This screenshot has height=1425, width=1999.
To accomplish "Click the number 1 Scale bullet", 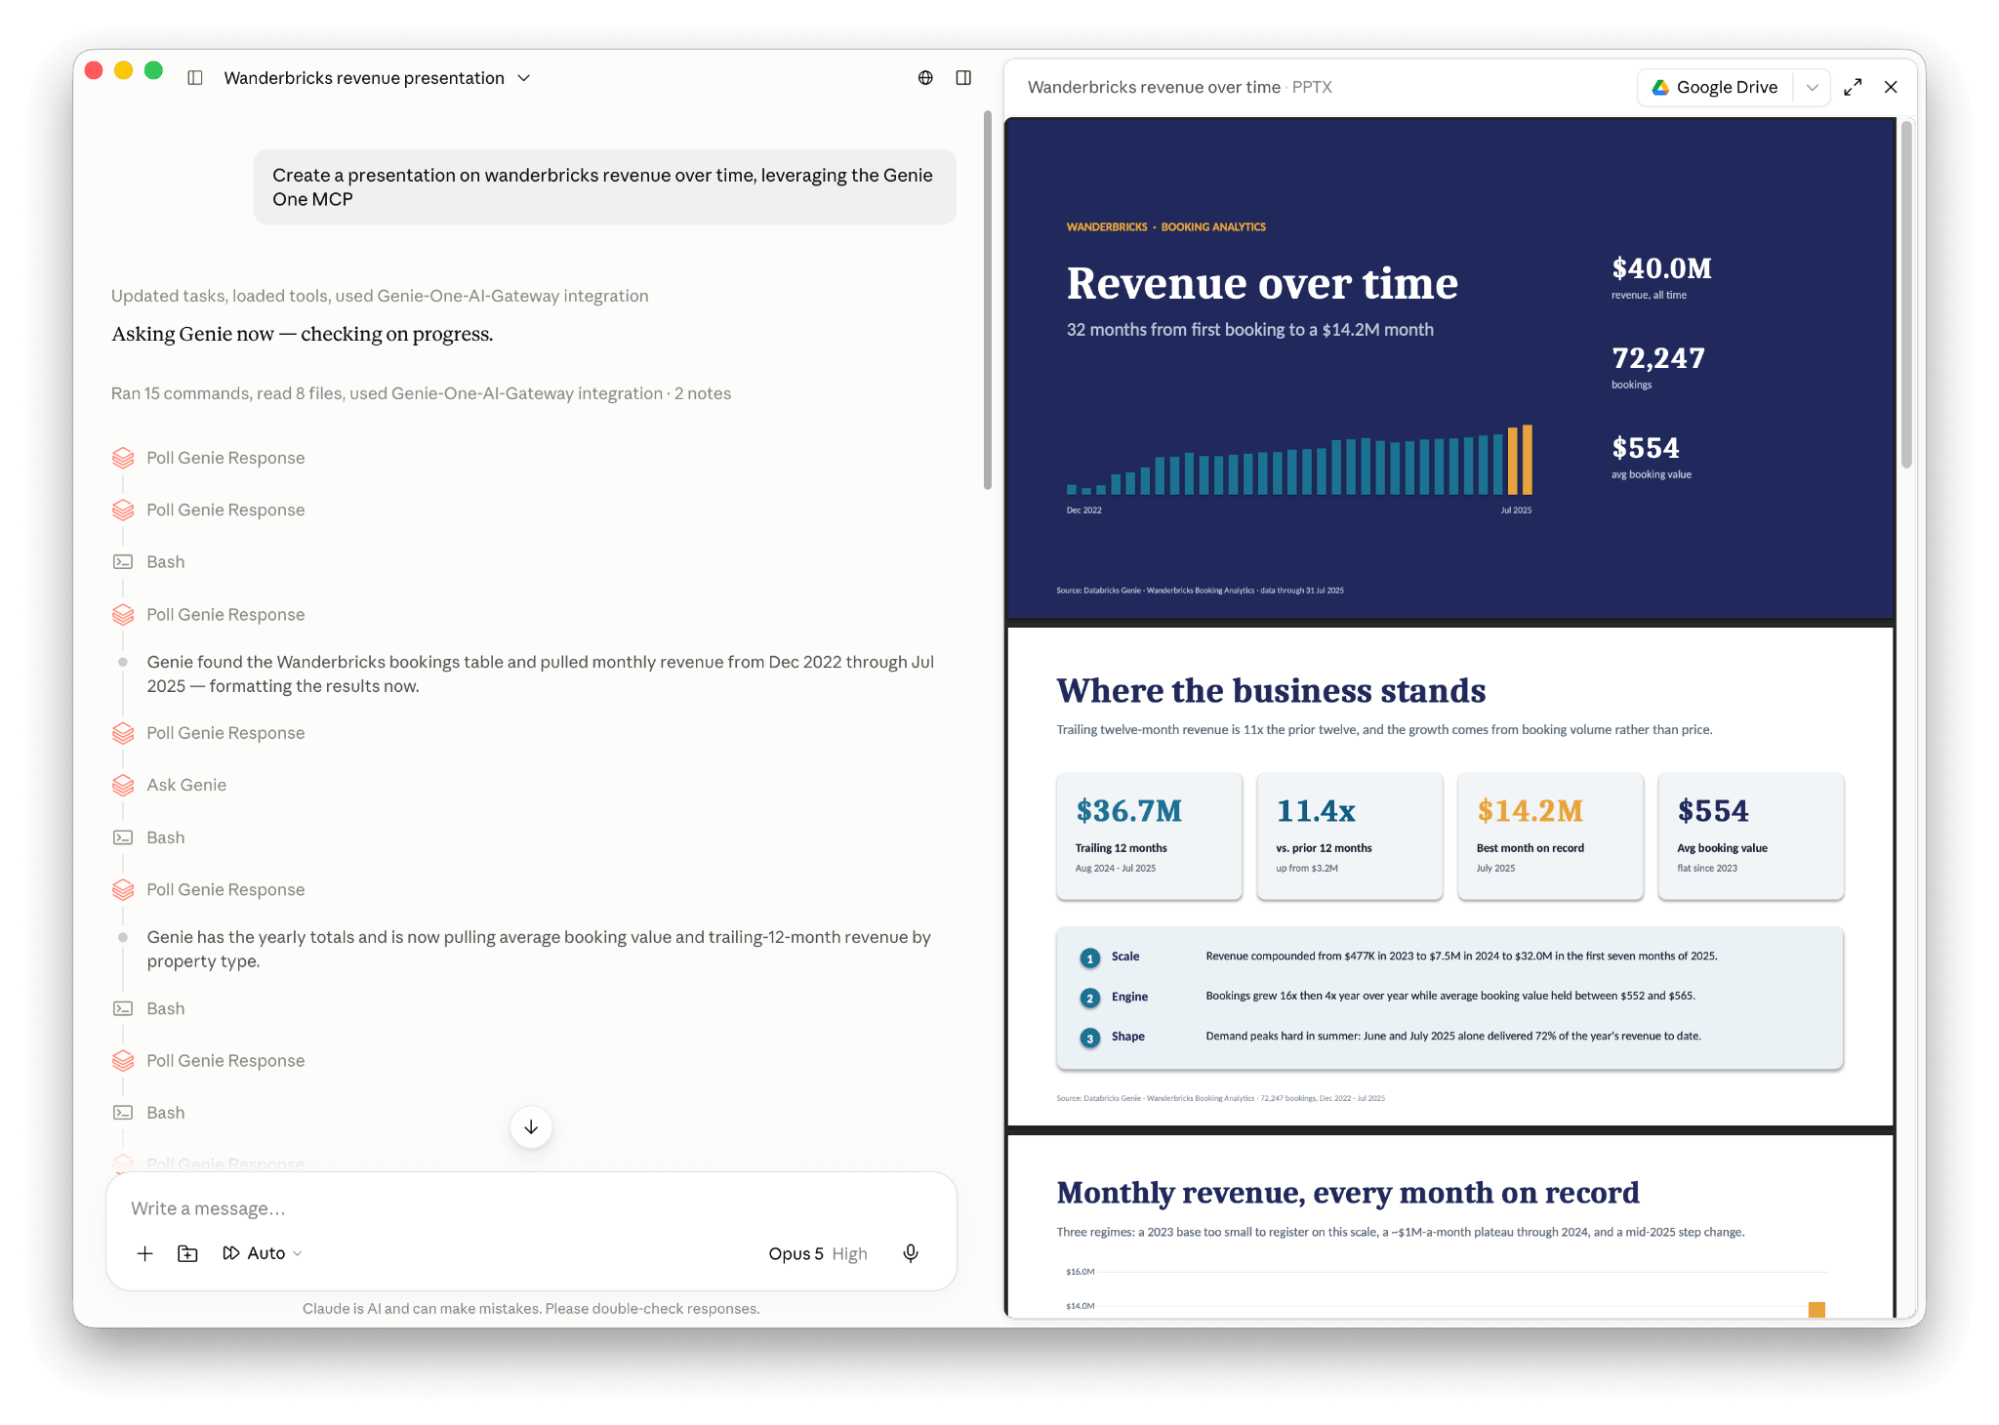I will point(1089,957).
